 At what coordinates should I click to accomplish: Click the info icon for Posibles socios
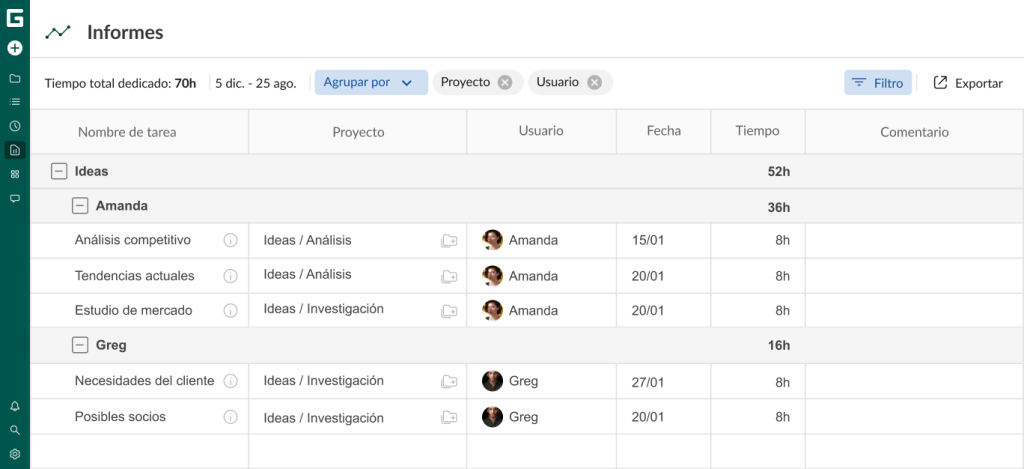coord(231,417)
